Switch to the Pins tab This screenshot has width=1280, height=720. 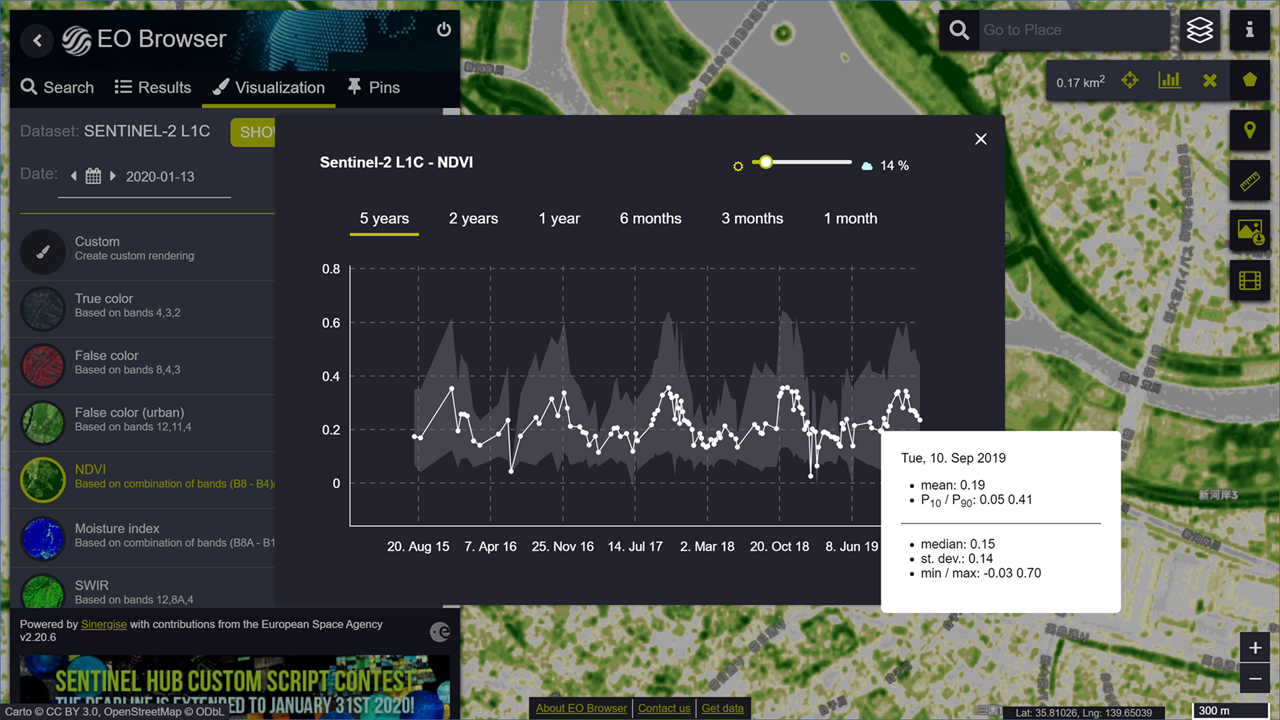pos(373,88)
